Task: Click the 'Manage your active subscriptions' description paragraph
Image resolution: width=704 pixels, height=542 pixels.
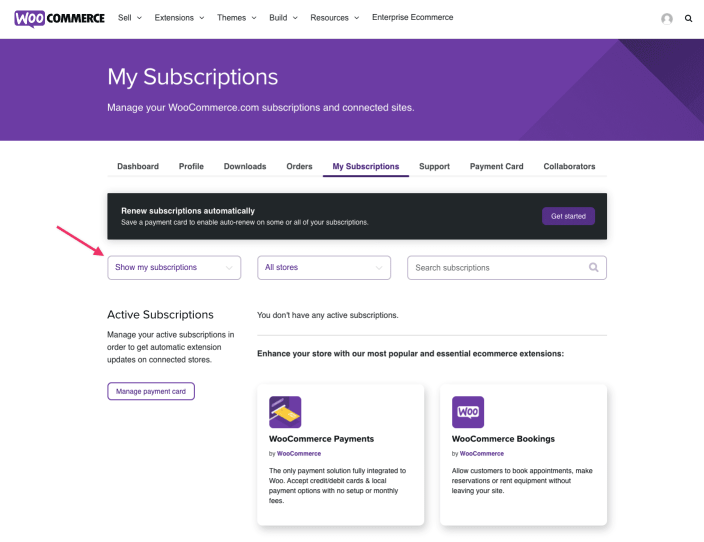Action: (x=171, y=347)
